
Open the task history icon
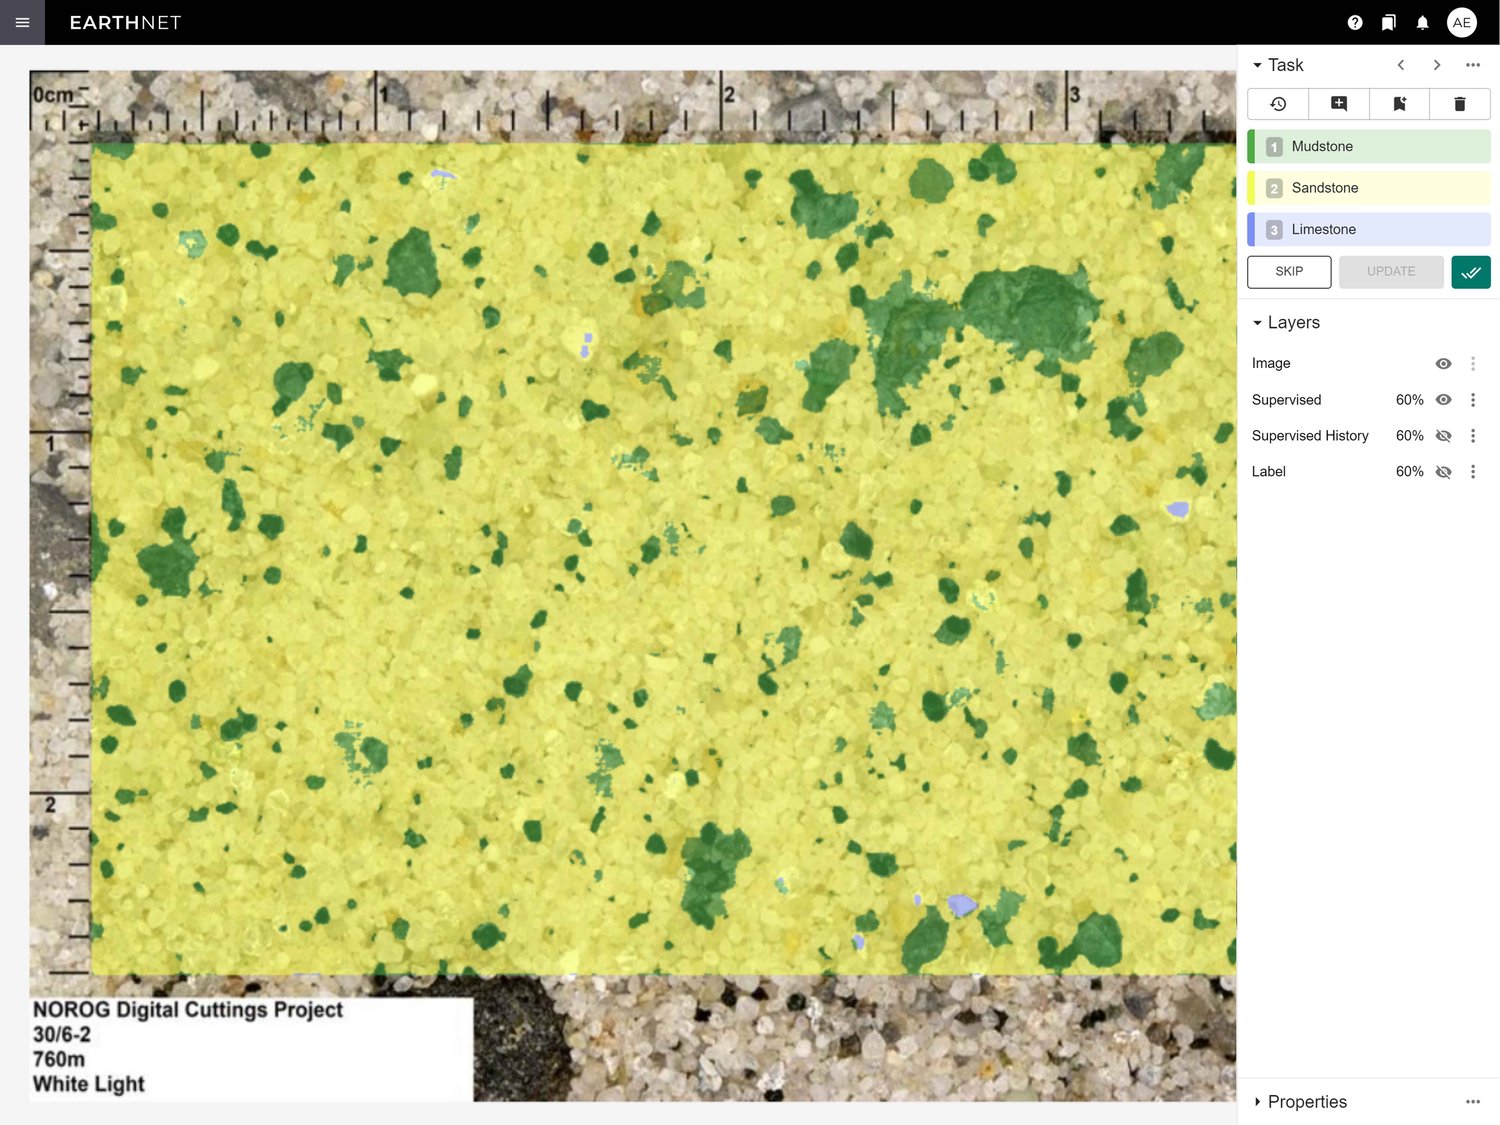[1278, 104]
